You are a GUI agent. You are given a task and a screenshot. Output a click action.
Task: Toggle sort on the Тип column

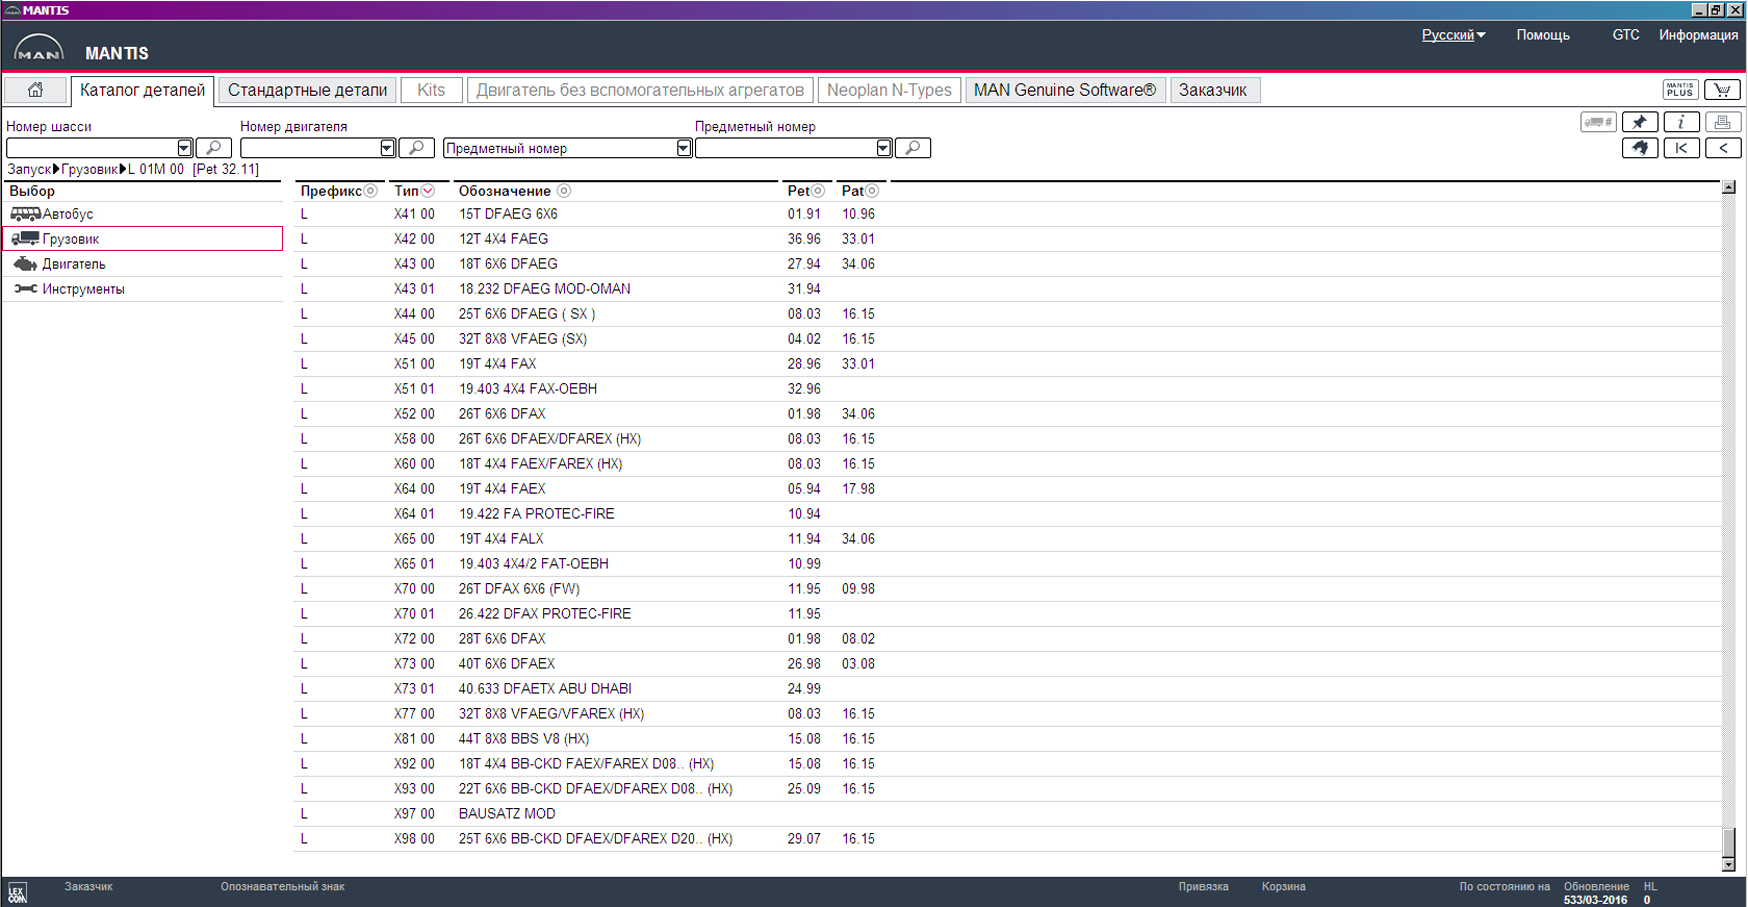pos(428,191)
